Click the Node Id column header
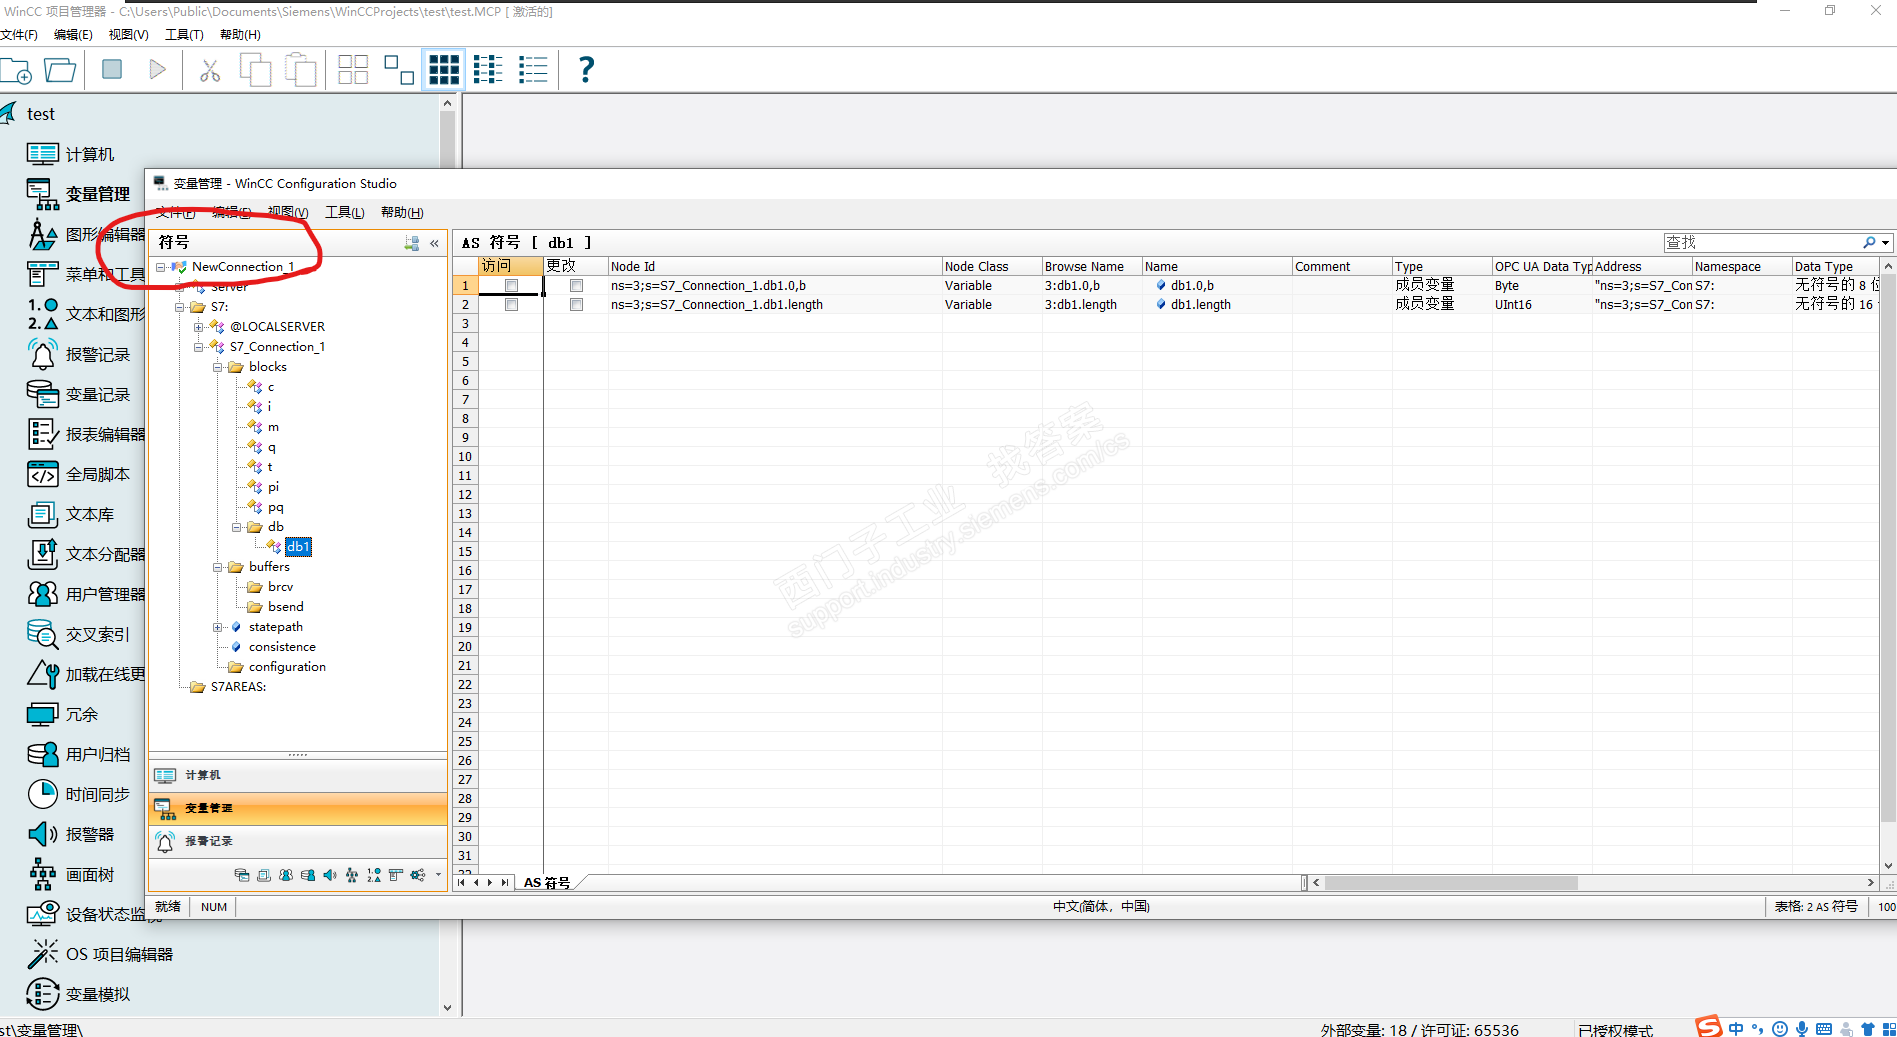The height and width of the screenshot is (1037, 1897). [x=775, y=266]
